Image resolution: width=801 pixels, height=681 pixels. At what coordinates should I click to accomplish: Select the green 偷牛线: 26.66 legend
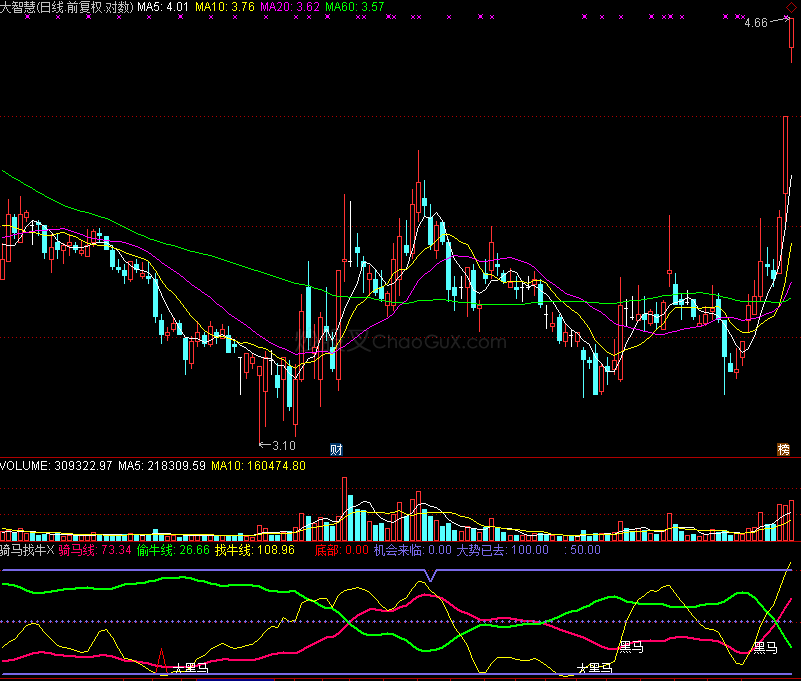click(x=174, y=550)
